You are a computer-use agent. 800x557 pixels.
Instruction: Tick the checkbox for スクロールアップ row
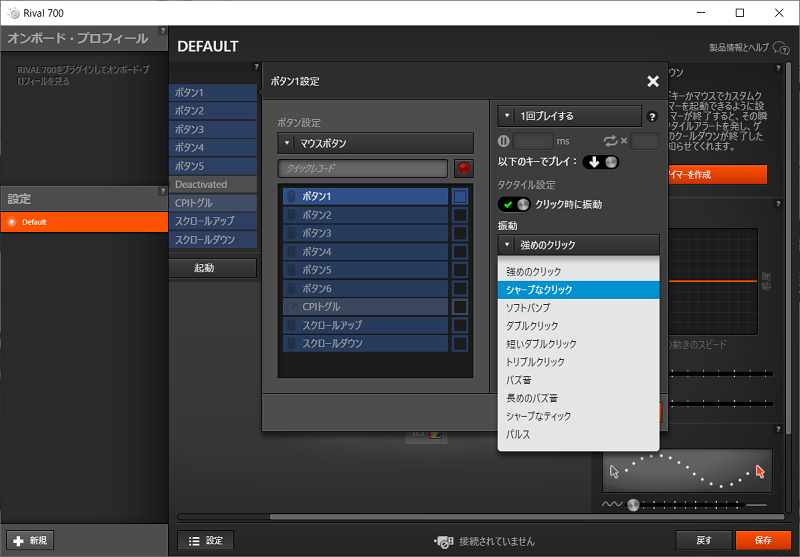tap(460, 325)
